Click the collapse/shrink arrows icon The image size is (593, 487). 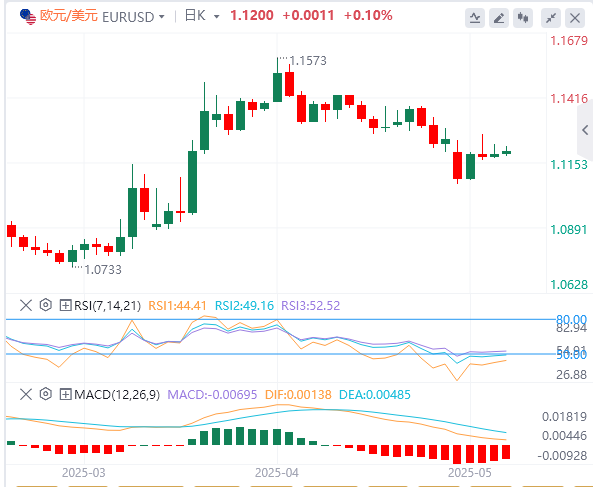click(x=551, y=18)
